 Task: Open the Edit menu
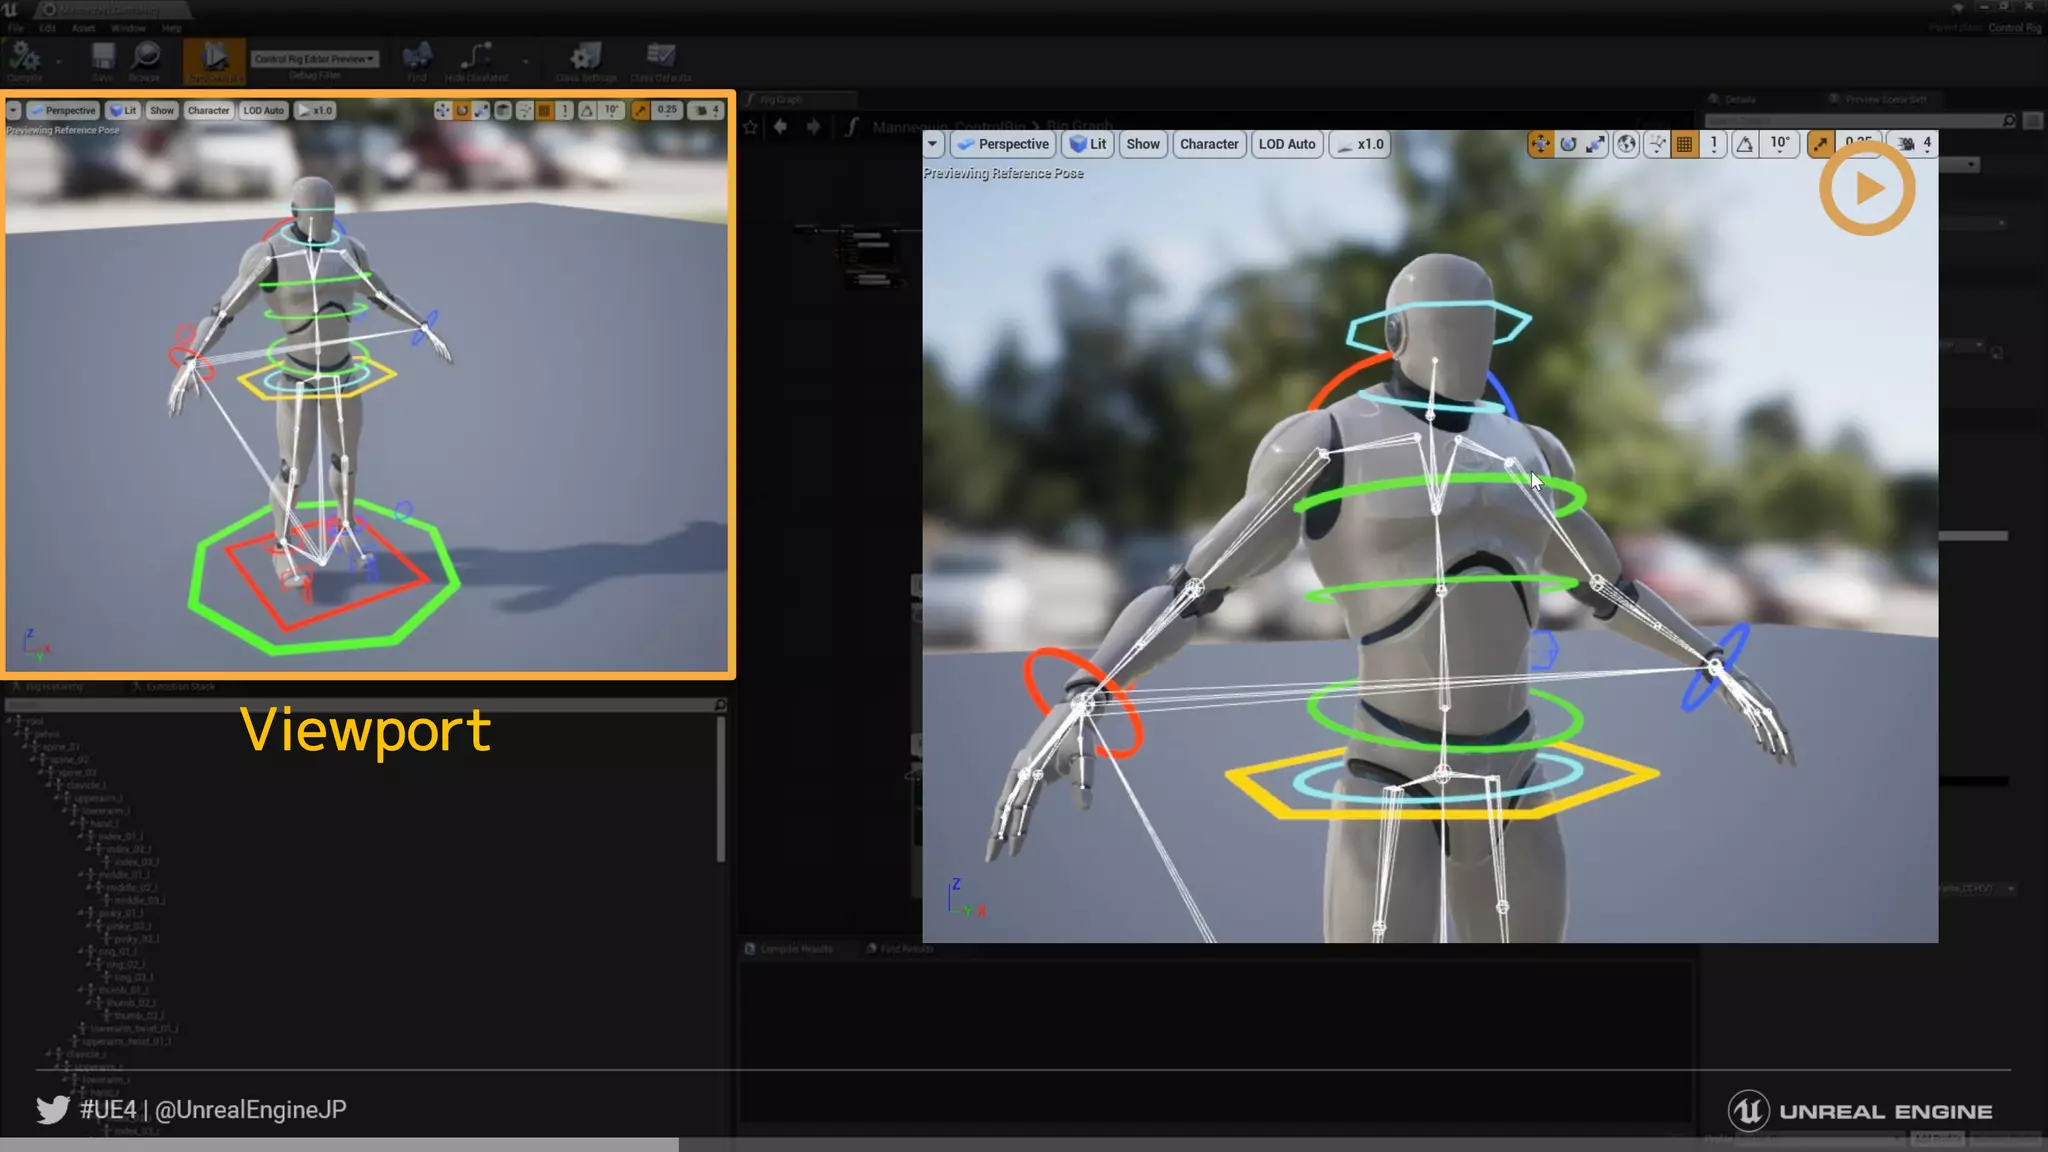point(47,28)
